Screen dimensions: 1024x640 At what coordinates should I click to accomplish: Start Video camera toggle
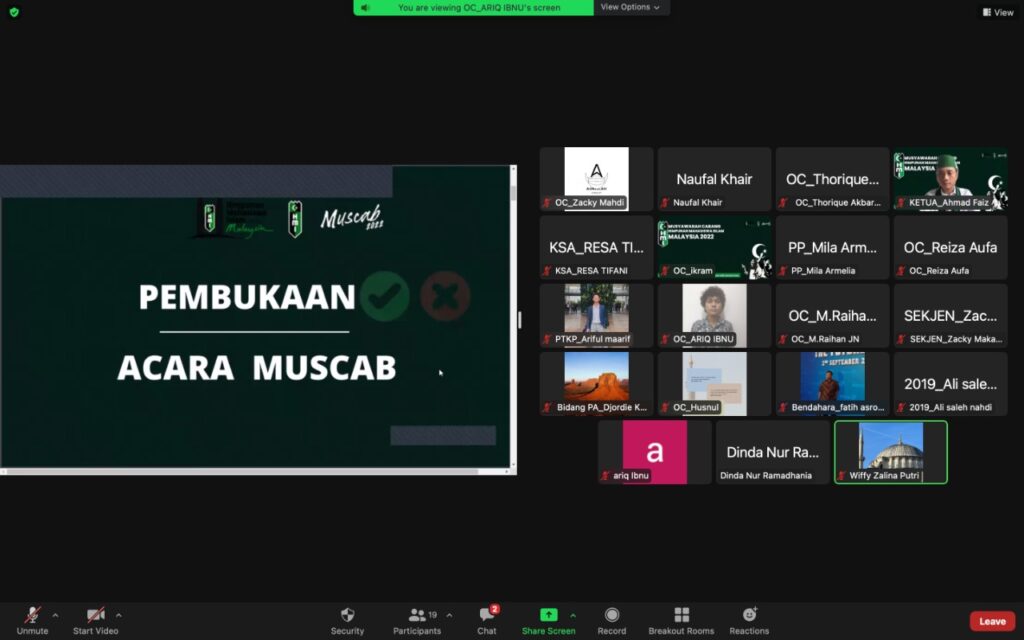point(95,620)
